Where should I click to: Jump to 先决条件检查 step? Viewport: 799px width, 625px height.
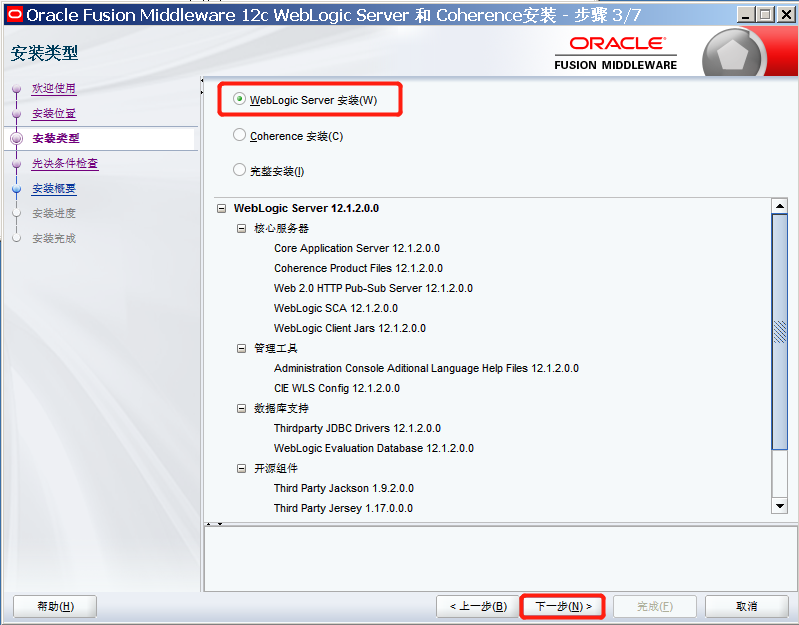(65, 163)
